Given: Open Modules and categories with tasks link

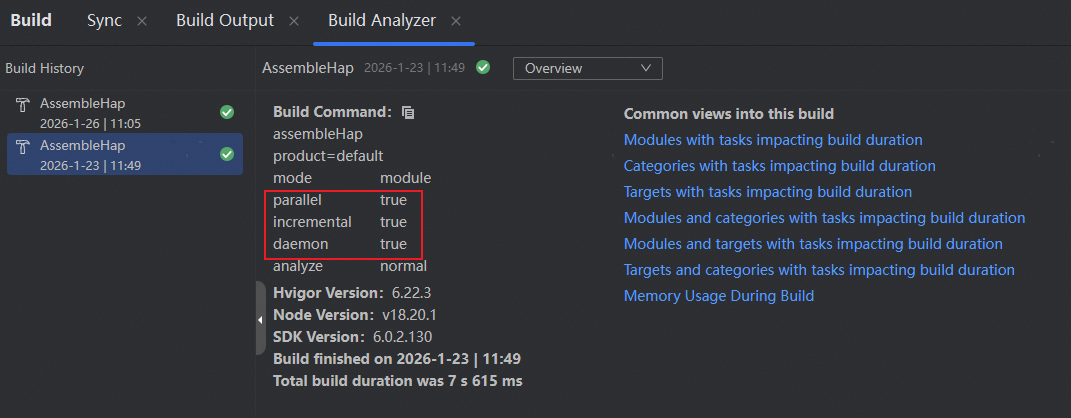Looking at the screenshot, I should pos(824,218).
